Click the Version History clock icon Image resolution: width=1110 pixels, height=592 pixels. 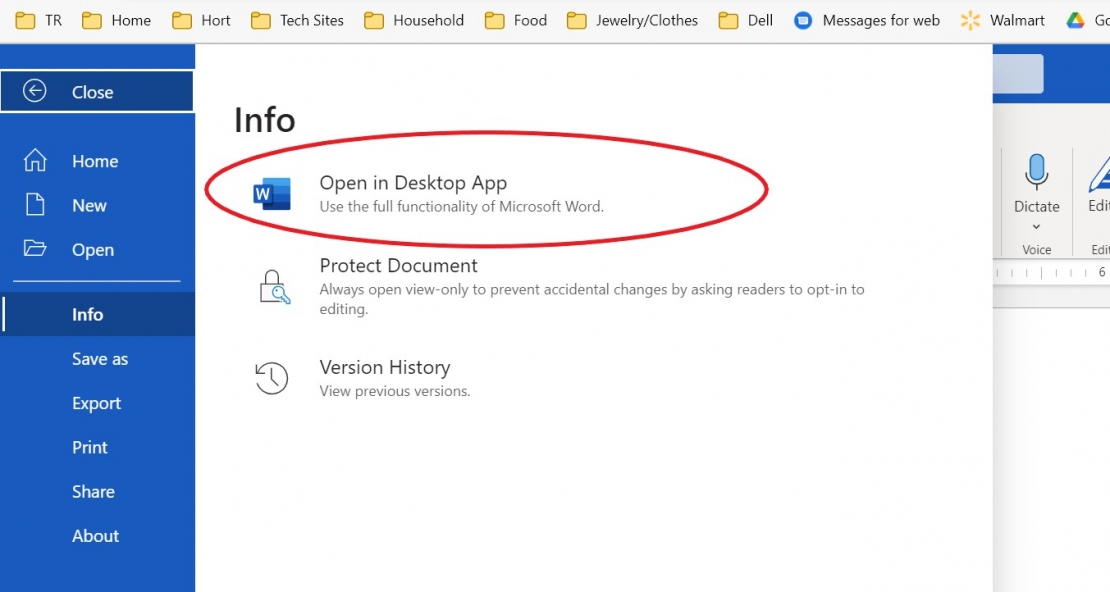pyautogui.click(x=271, y=379)
